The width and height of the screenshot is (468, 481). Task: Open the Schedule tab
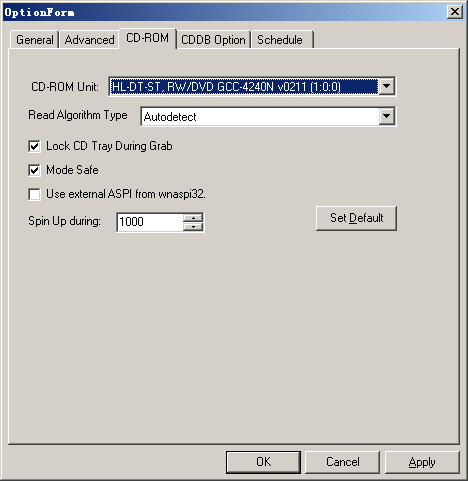point(282,40)
